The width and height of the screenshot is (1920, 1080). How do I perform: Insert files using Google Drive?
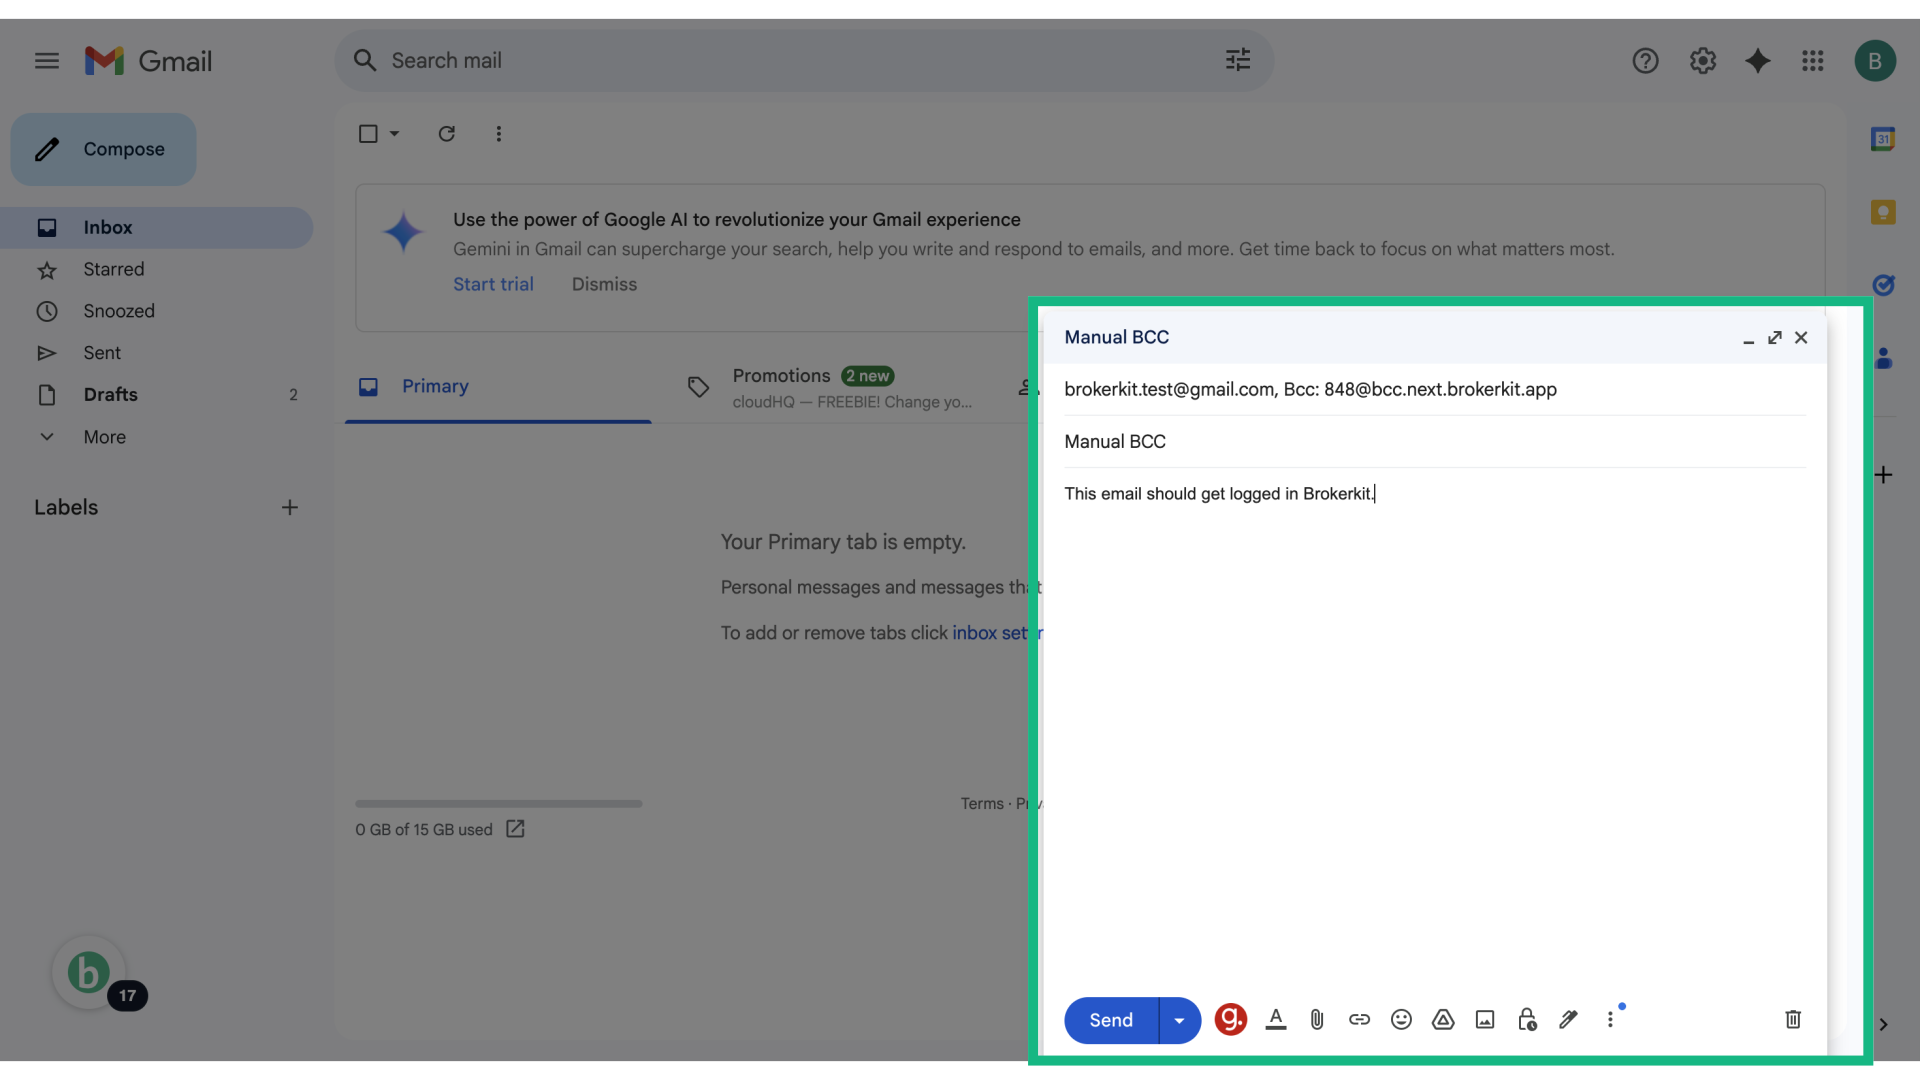pos(1443,1019)
